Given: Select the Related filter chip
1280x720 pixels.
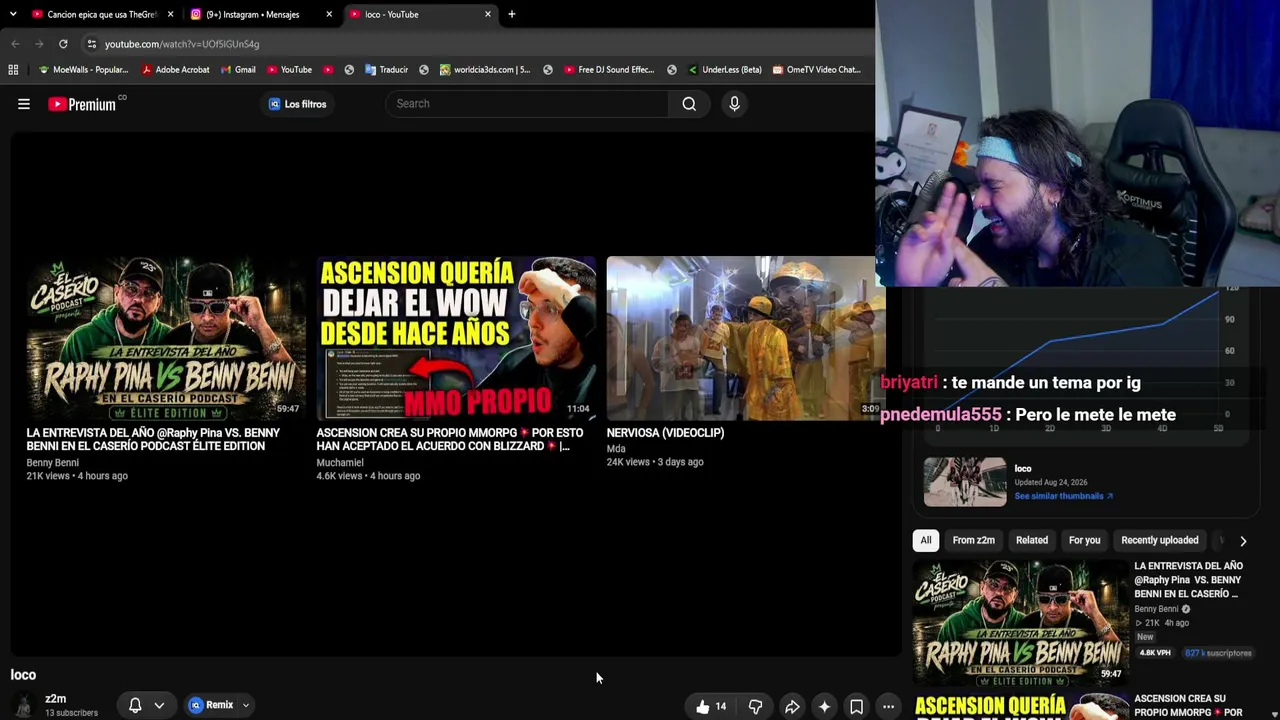Looking at the screenshot, I should (x=1032, y=541).
